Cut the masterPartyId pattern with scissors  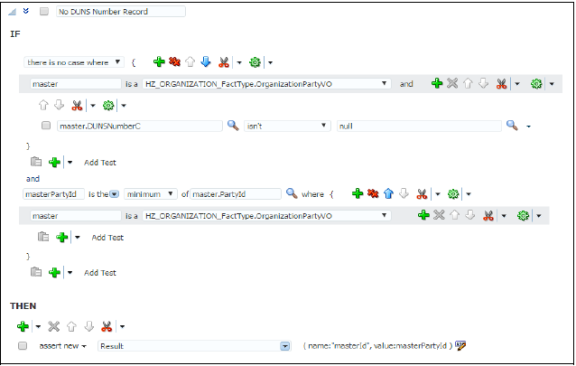click(x=422, y=194)
